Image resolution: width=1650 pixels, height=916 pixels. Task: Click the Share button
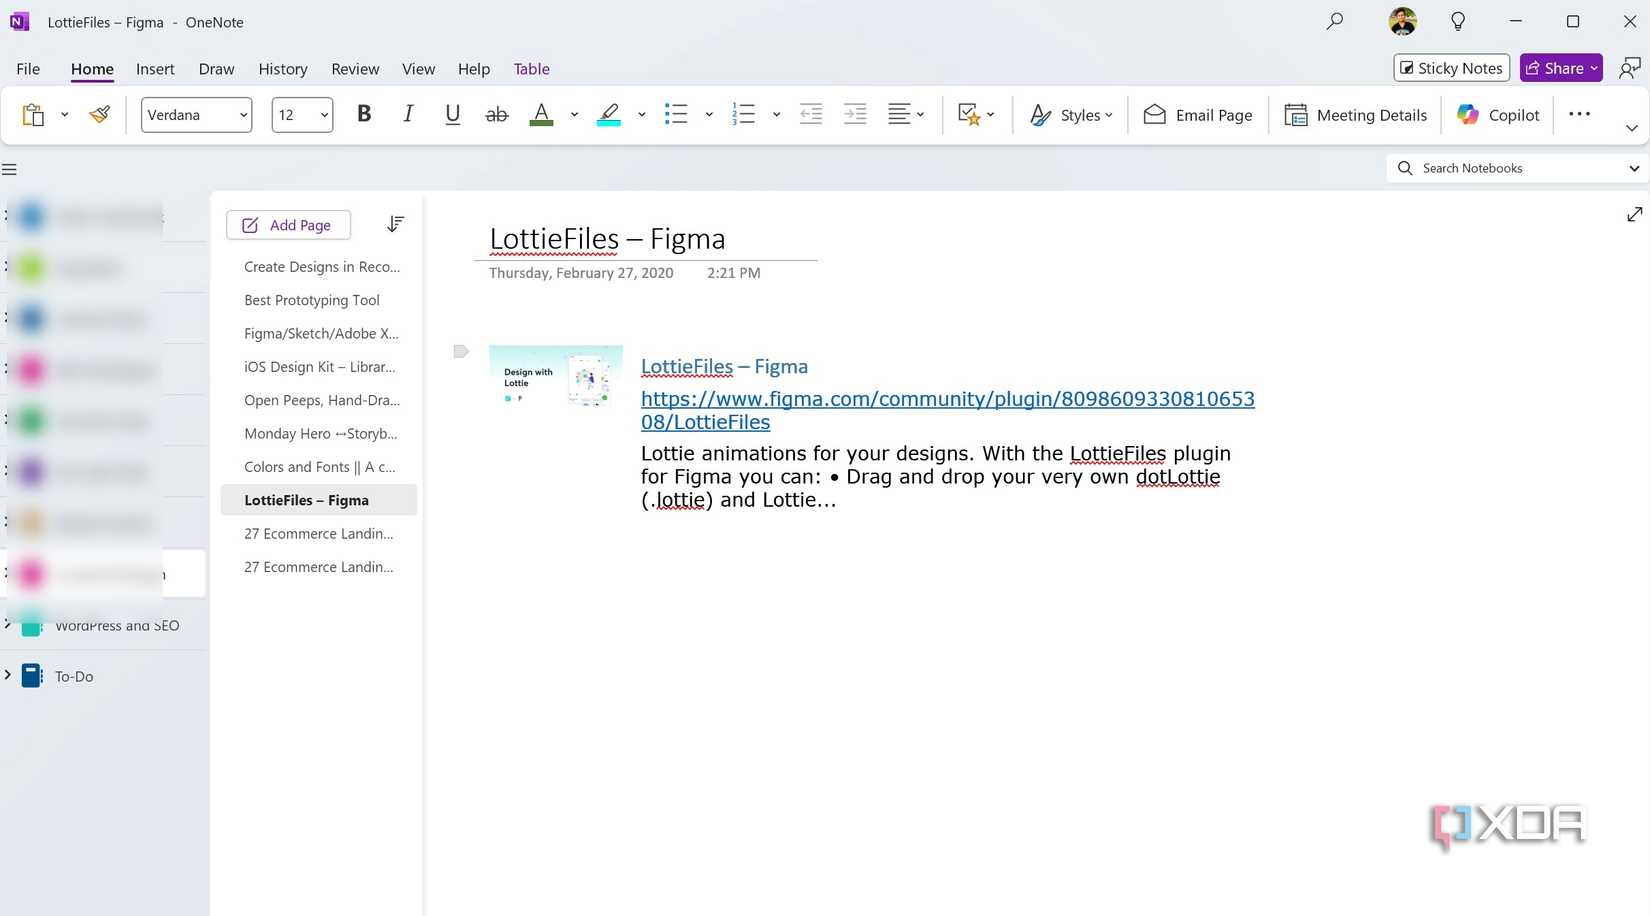(x=1561, y=68)
